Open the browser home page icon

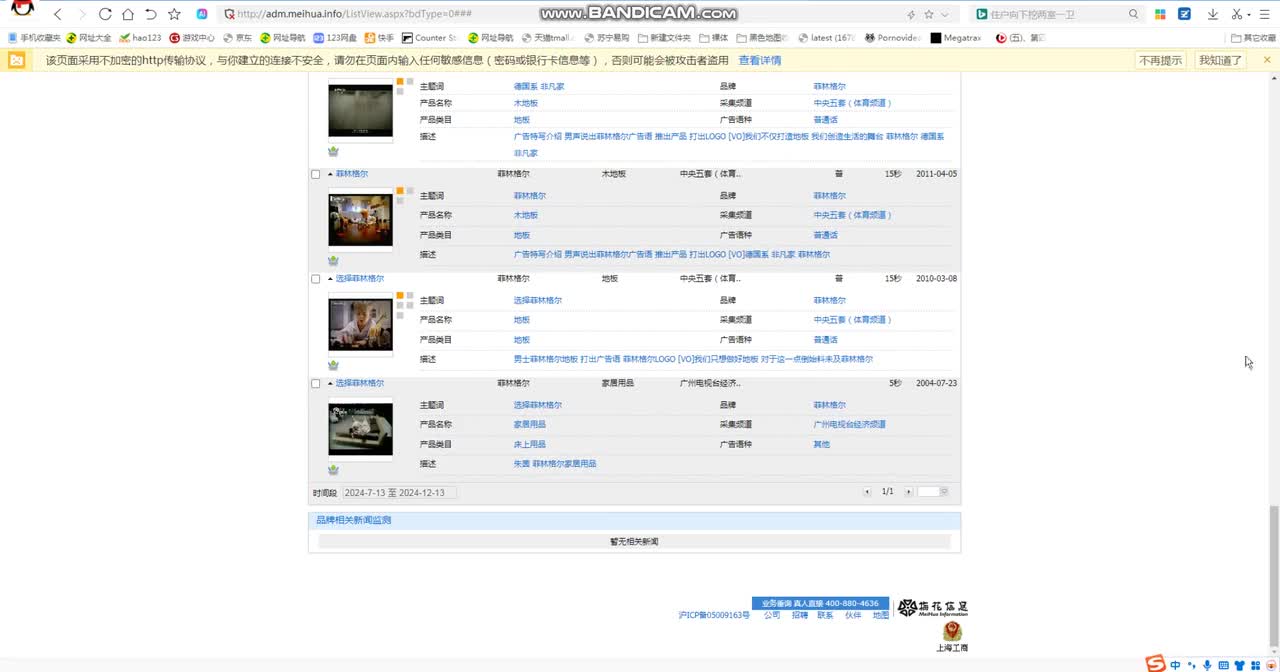point(128,14)
